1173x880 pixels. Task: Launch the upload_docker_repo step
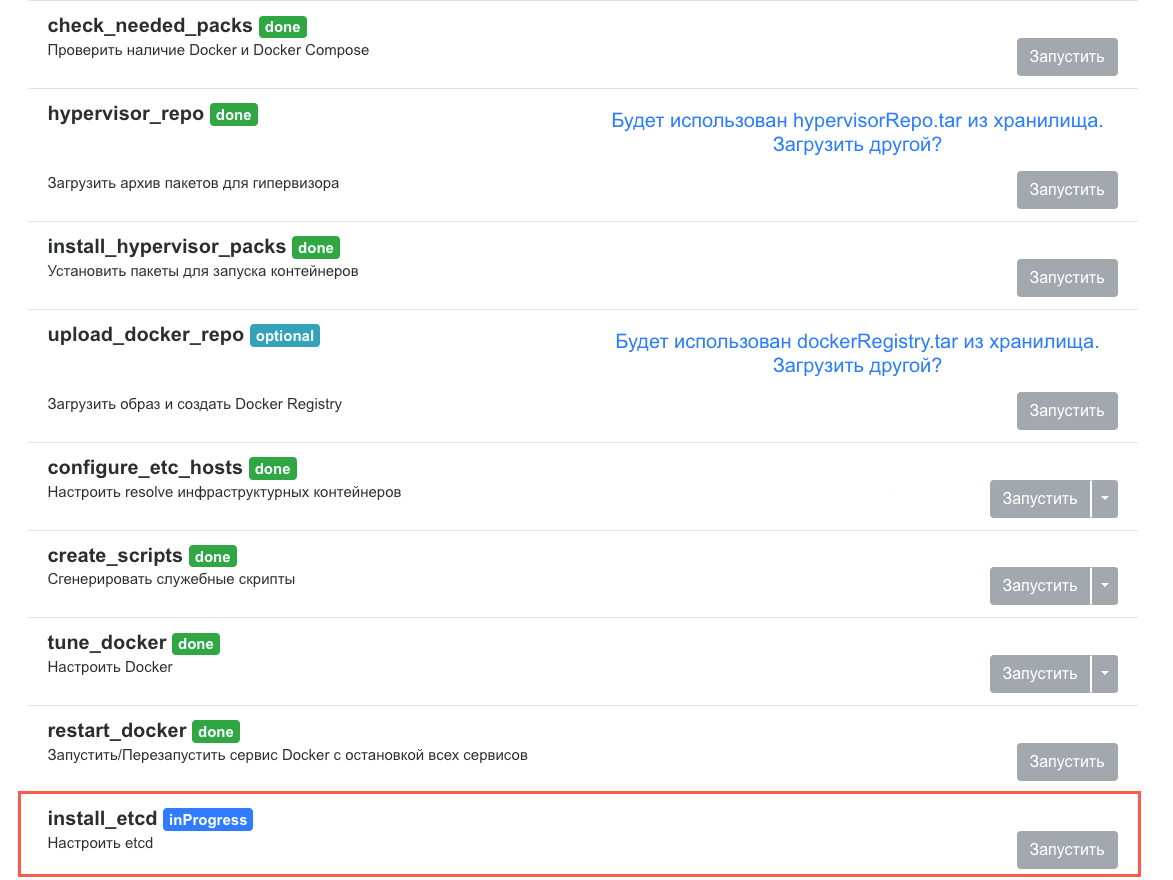[x=1066, y=411]
